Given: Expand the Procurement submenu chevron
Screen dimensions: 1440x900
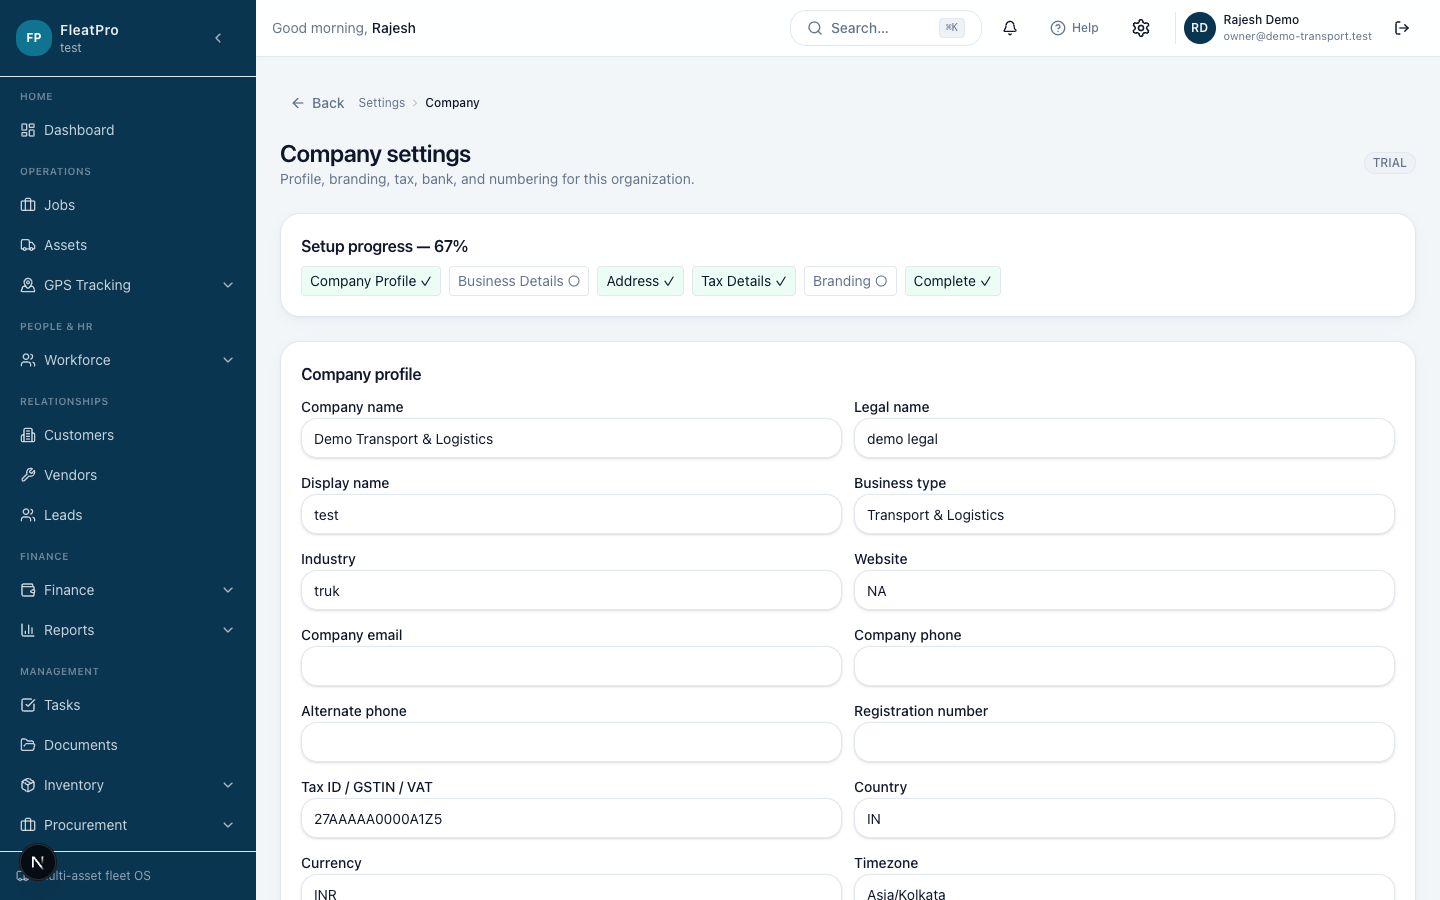Looking at the screenshot, I should tap(228, 825).
